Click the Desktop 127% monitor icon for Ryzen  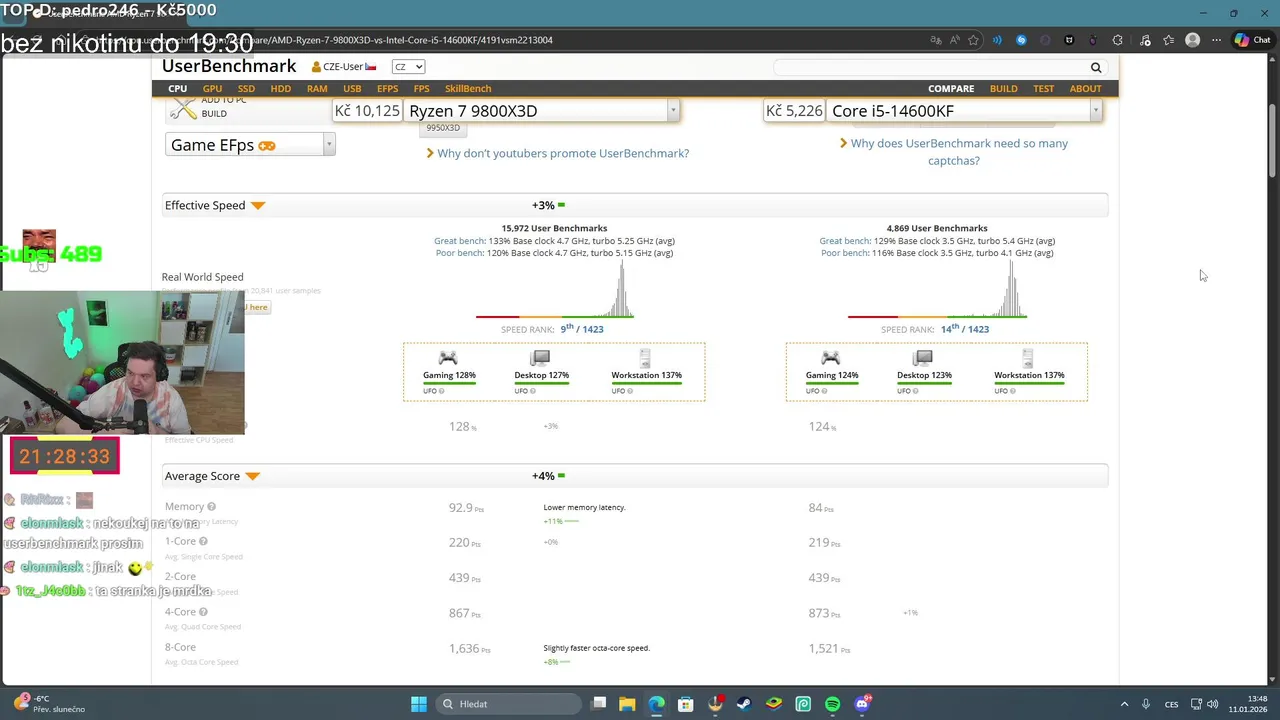point(540,358)
